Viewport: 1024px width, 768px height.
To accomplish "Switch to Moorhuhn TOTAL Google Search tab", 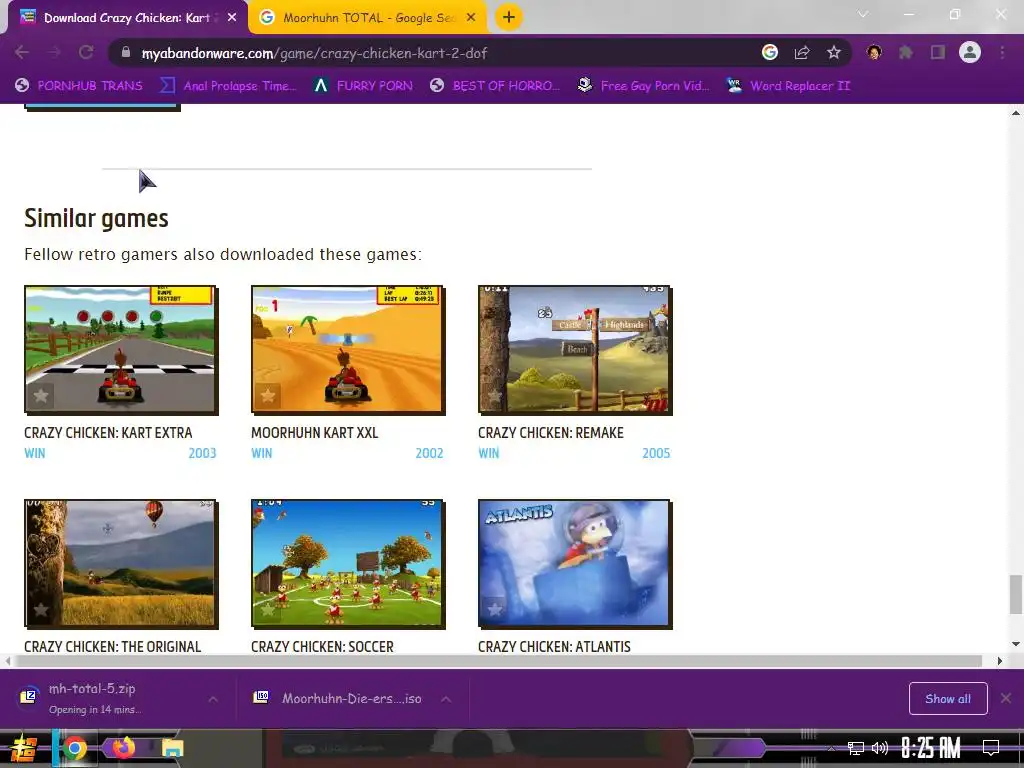I will 368,18.
